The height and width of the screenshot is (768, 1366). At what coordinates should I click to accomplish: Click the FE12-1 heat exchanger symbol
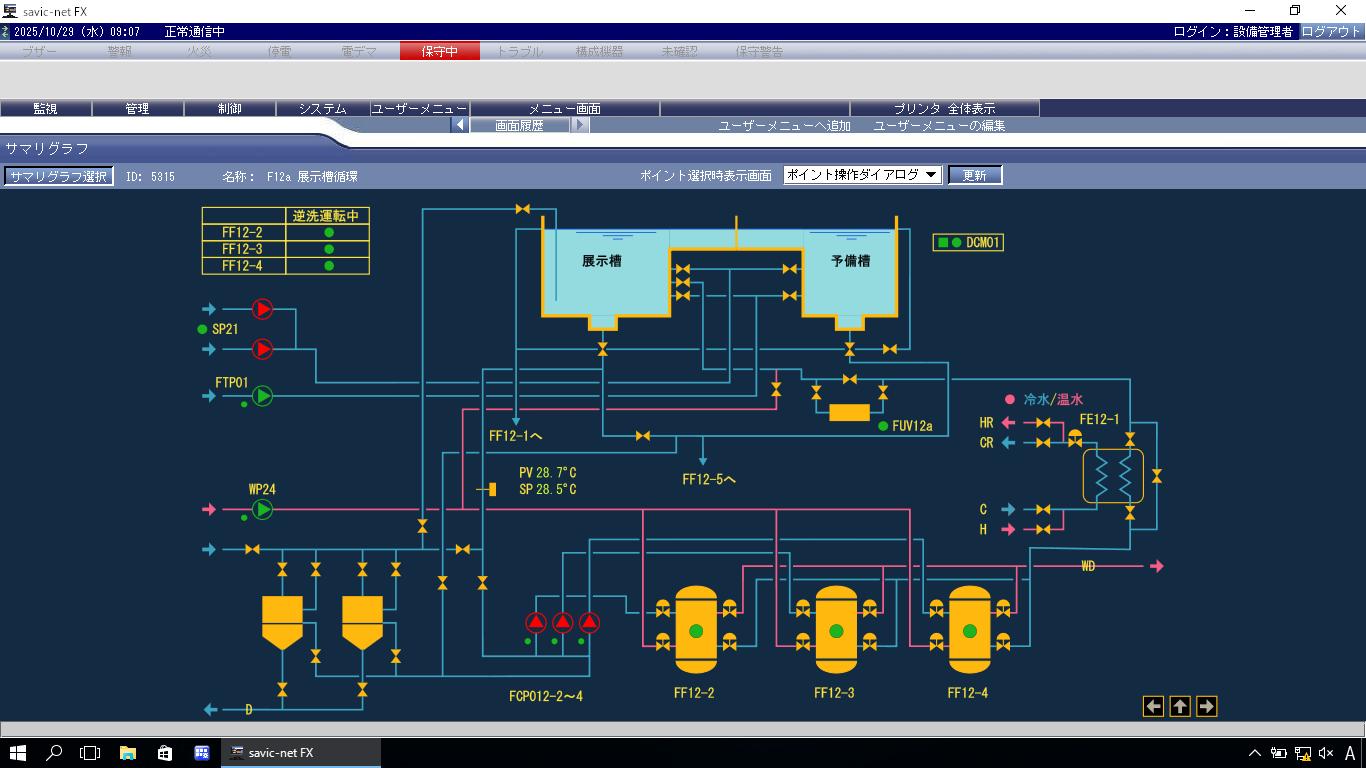(x=1113, y=476)
